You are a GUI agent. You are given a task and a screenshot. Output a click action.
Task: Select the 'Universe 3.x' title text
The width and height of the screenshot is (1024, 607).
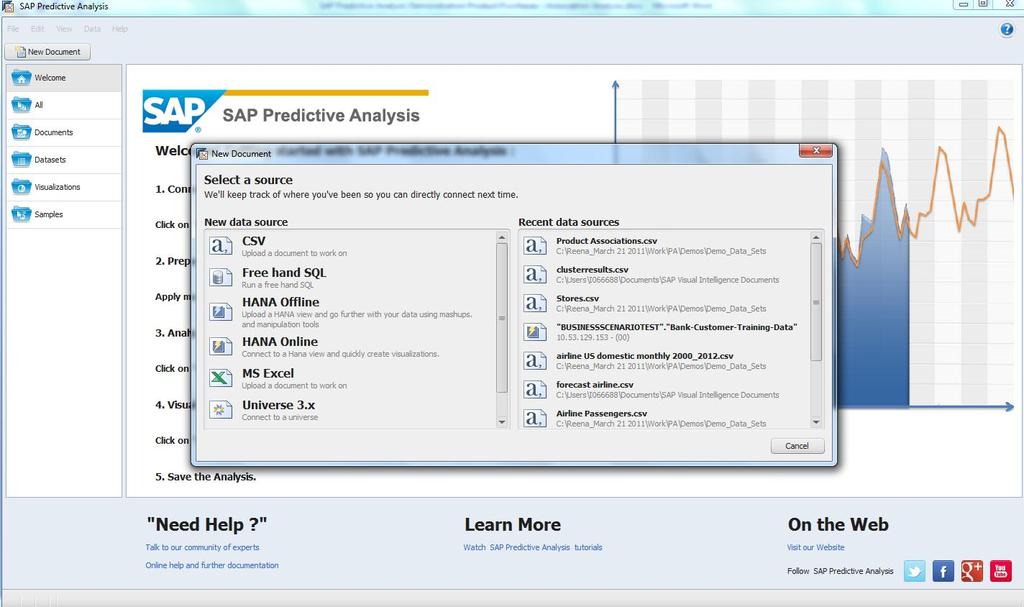click(x=279, y=405)
